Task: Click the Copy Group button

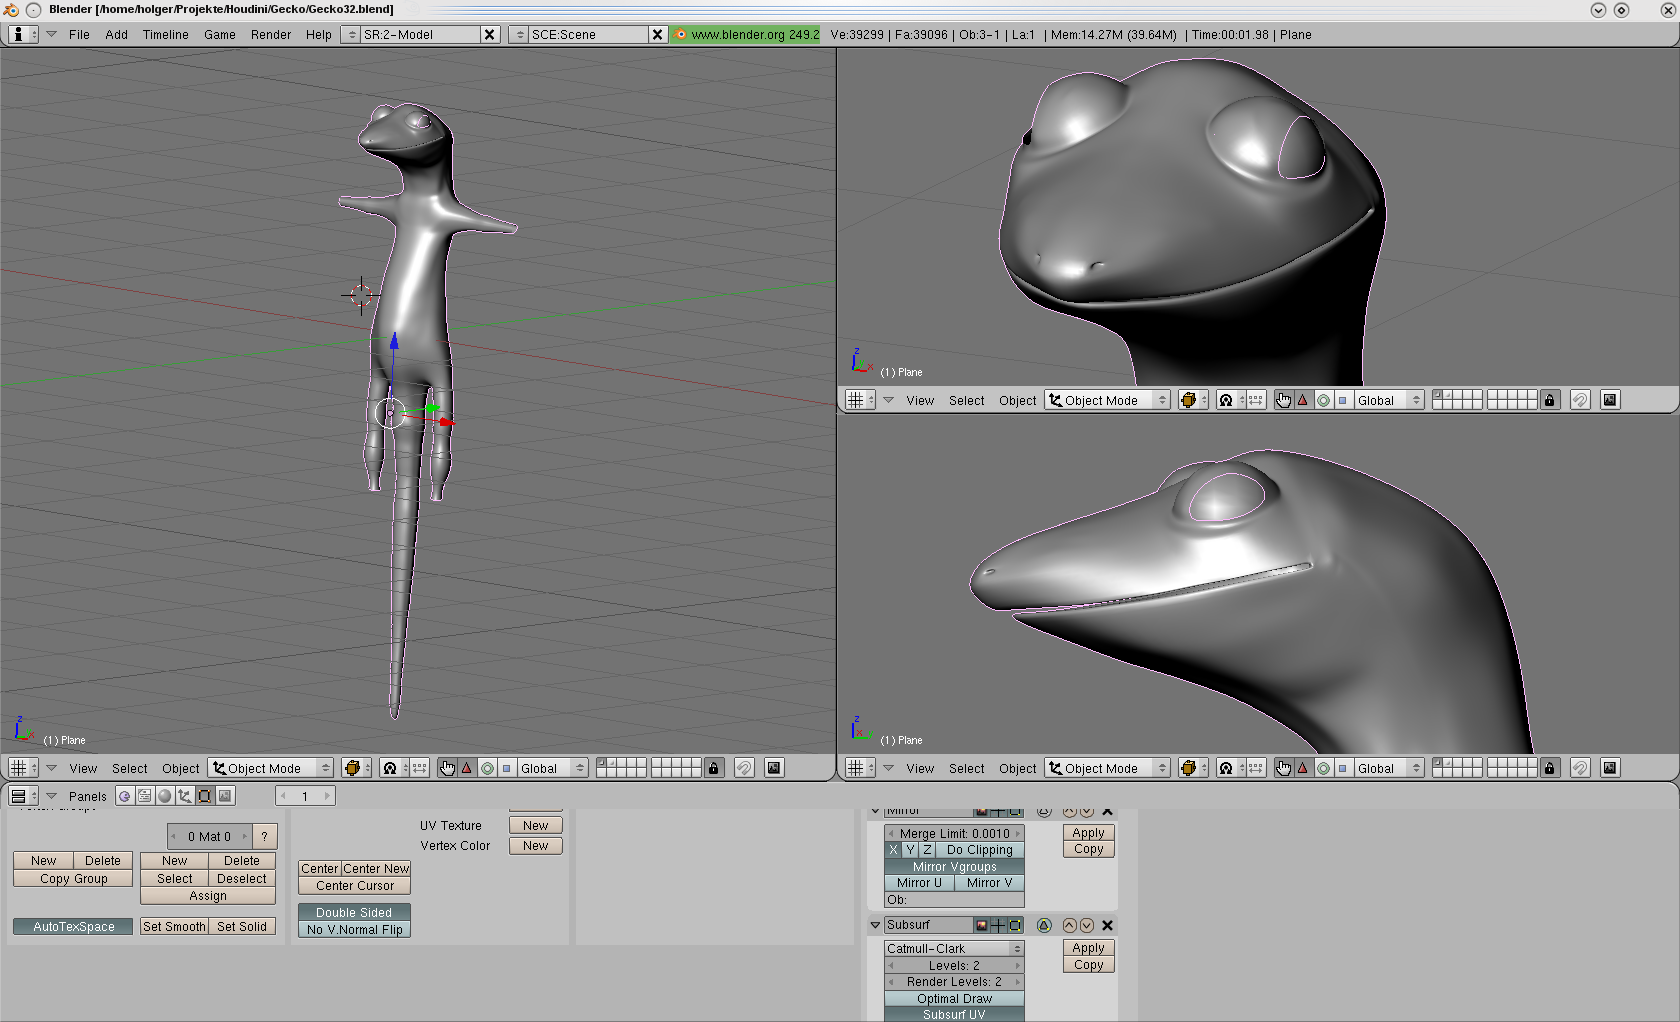Action: 73,879
